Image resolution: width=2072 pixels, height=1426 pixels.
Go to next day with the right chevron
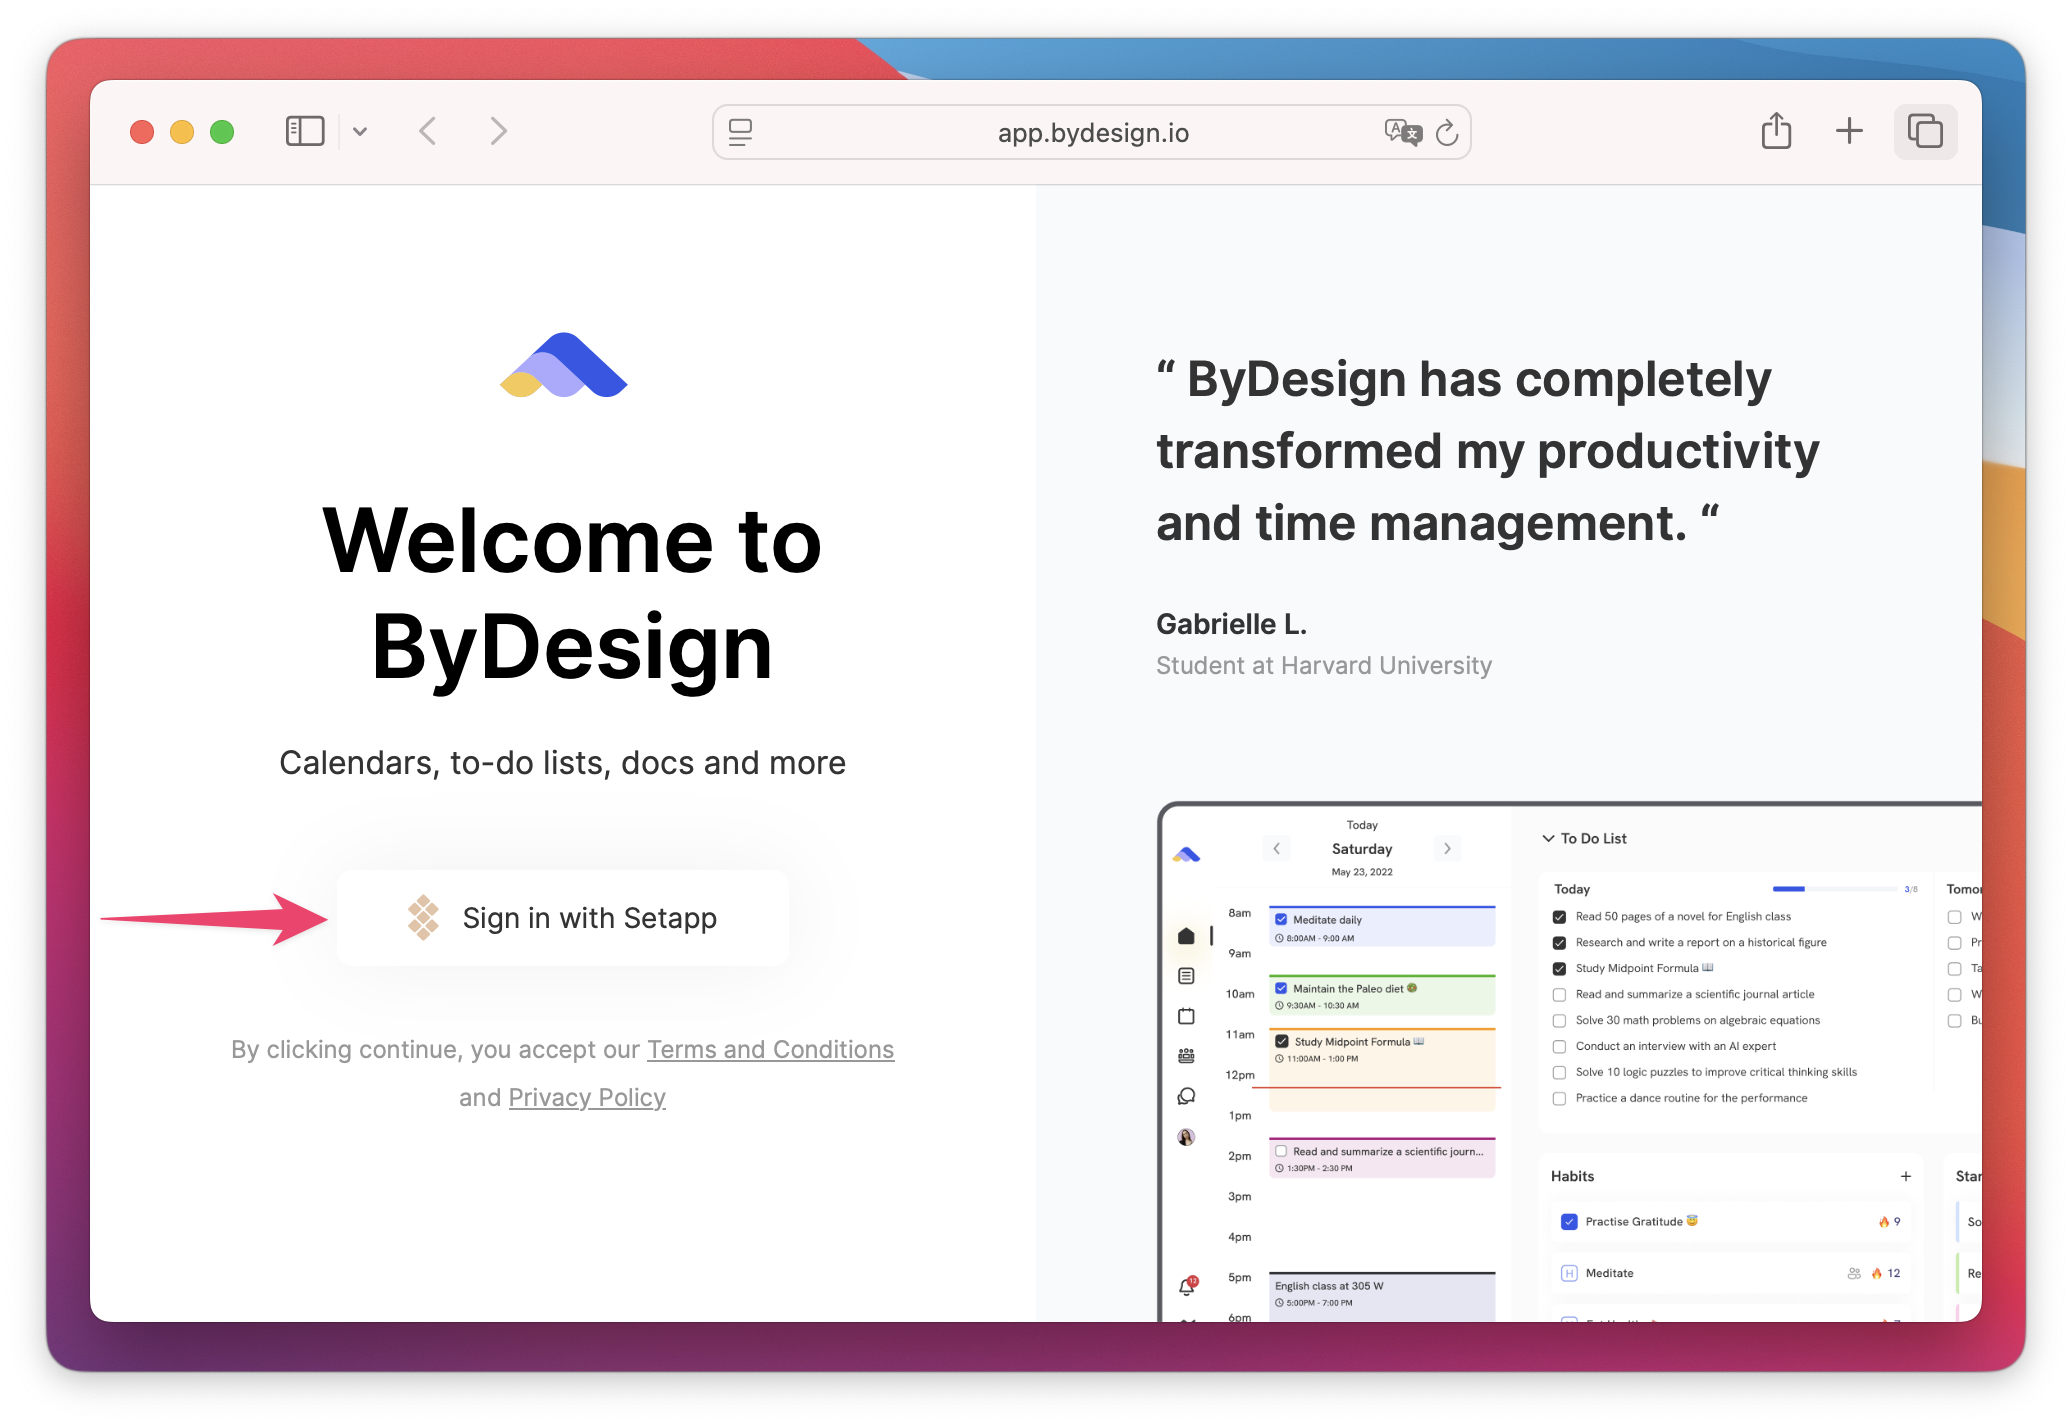[1447, 848]
